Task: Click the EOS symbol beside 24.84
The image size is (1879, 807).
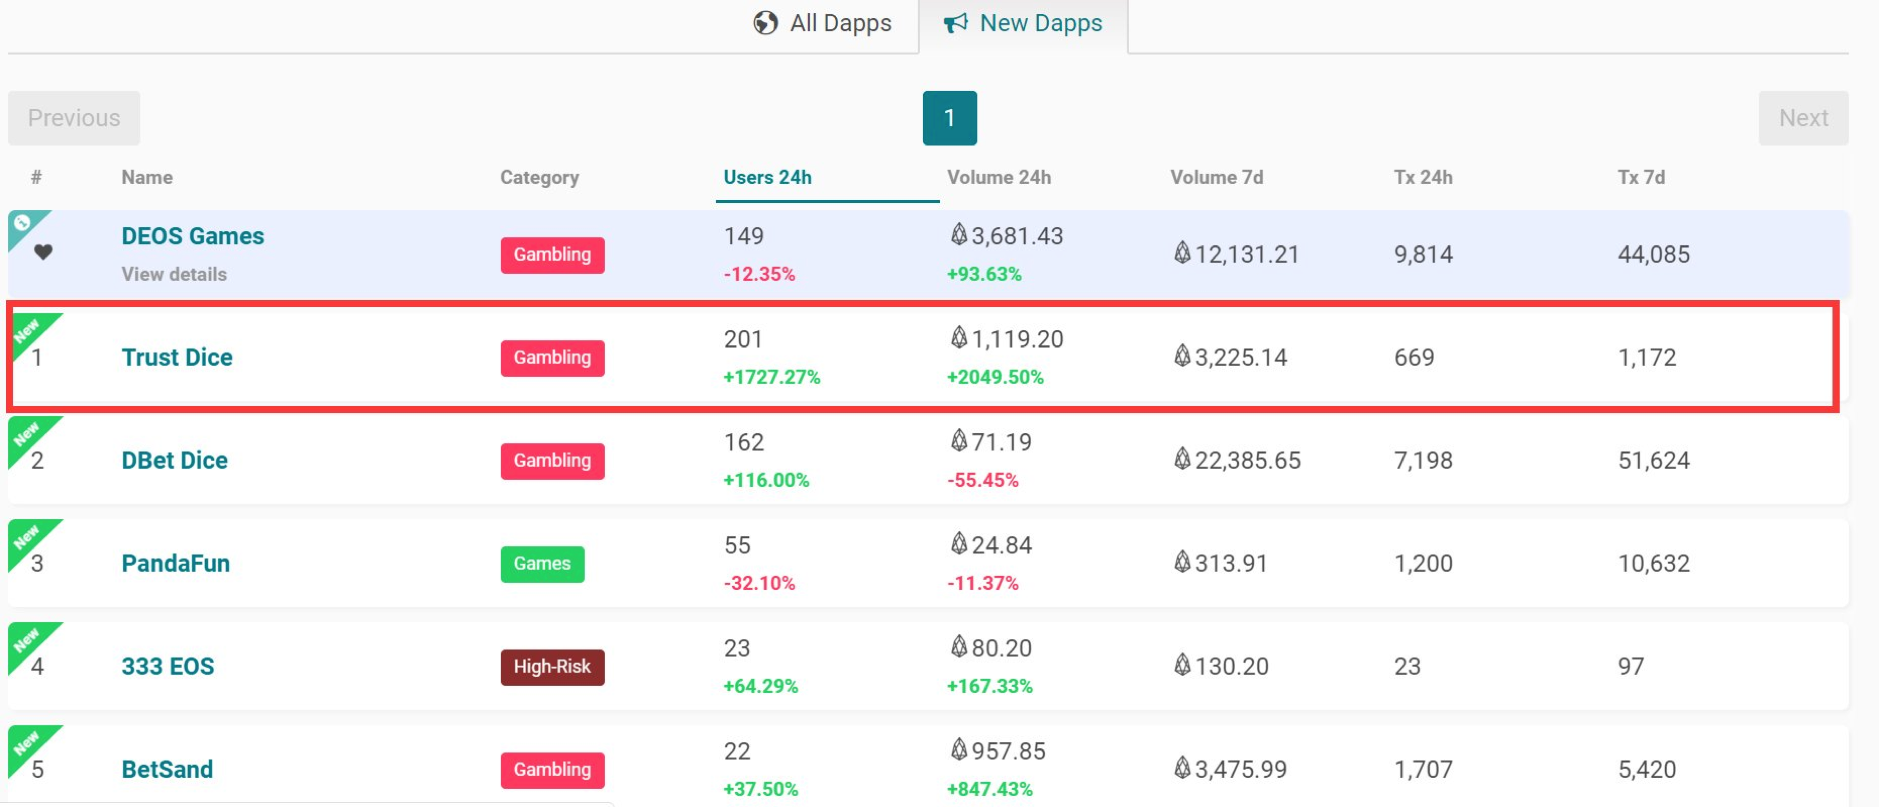Action: 959,543
